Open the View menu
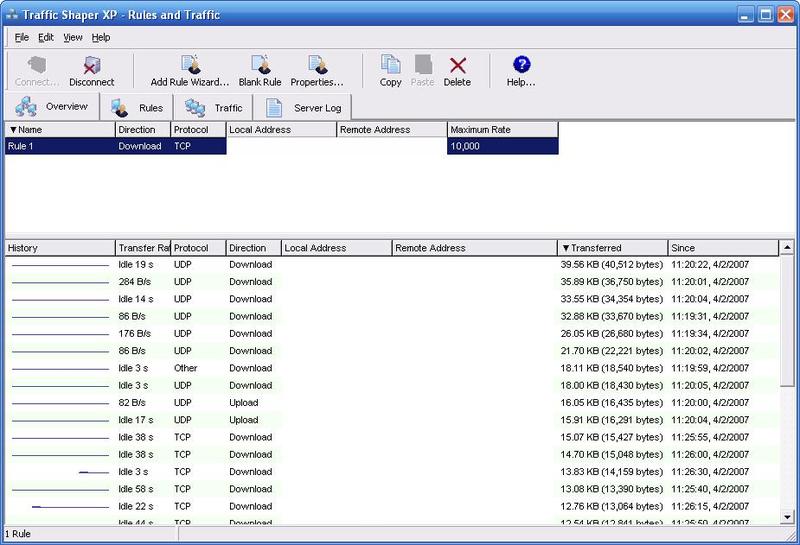 point(73,37)
